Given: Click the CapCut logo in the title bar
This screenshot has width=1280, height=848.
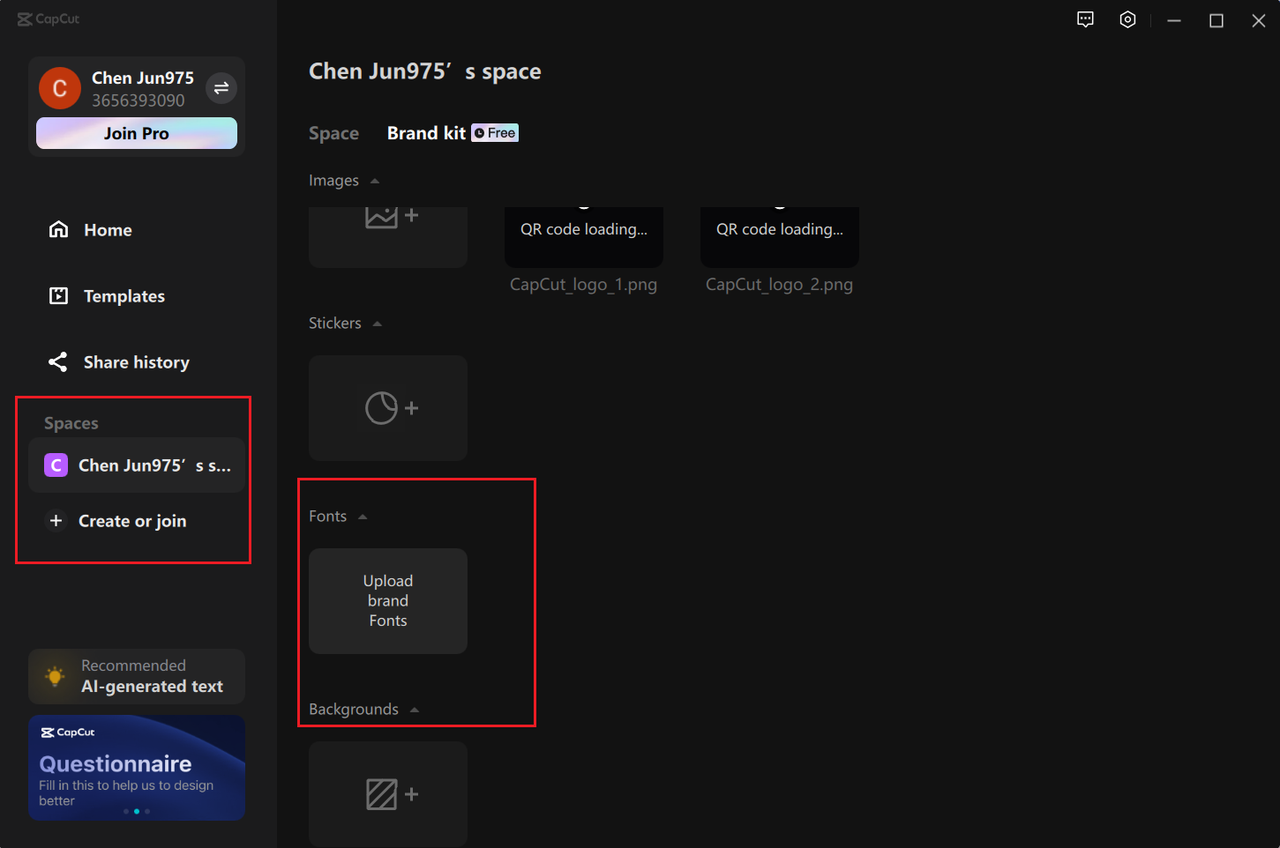Looking at the screenshot, I should pyautogui.click(x=47, y=18).
